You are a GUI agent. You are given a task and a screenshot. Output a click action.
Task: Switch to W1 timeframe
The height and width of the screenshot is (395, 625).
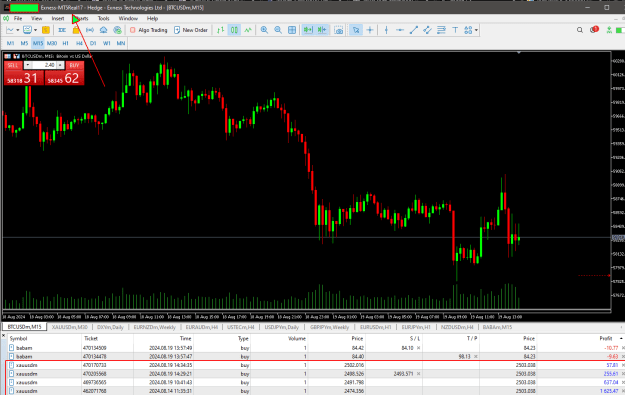pyautogui.click(x=106, y=43)
